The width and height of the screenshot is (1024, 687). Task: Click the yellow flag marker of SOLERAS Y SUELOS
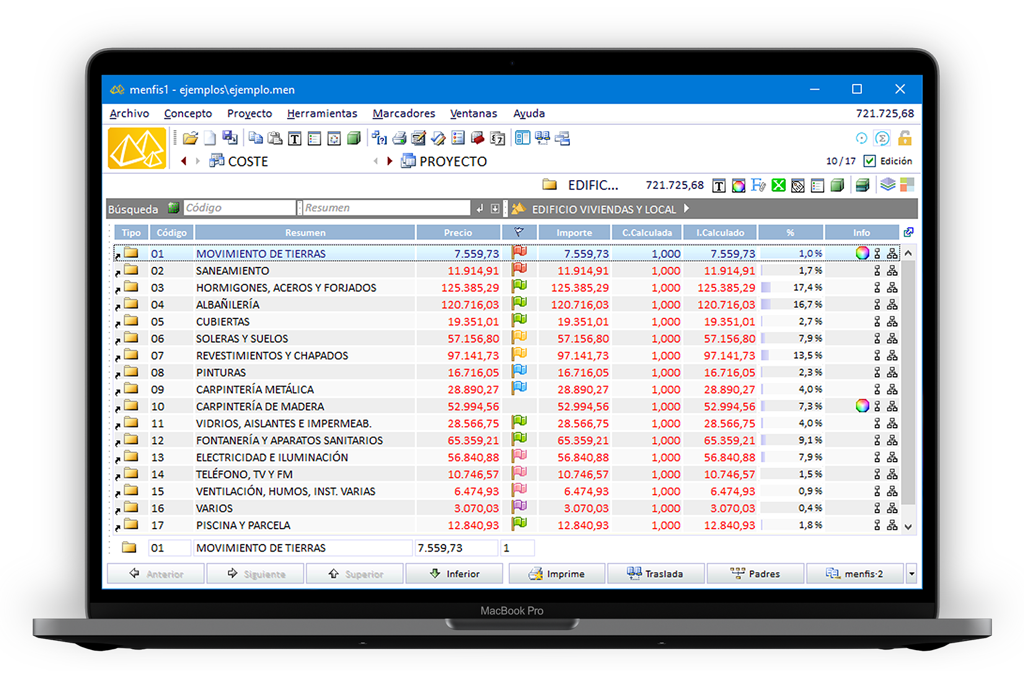[519, 337]
